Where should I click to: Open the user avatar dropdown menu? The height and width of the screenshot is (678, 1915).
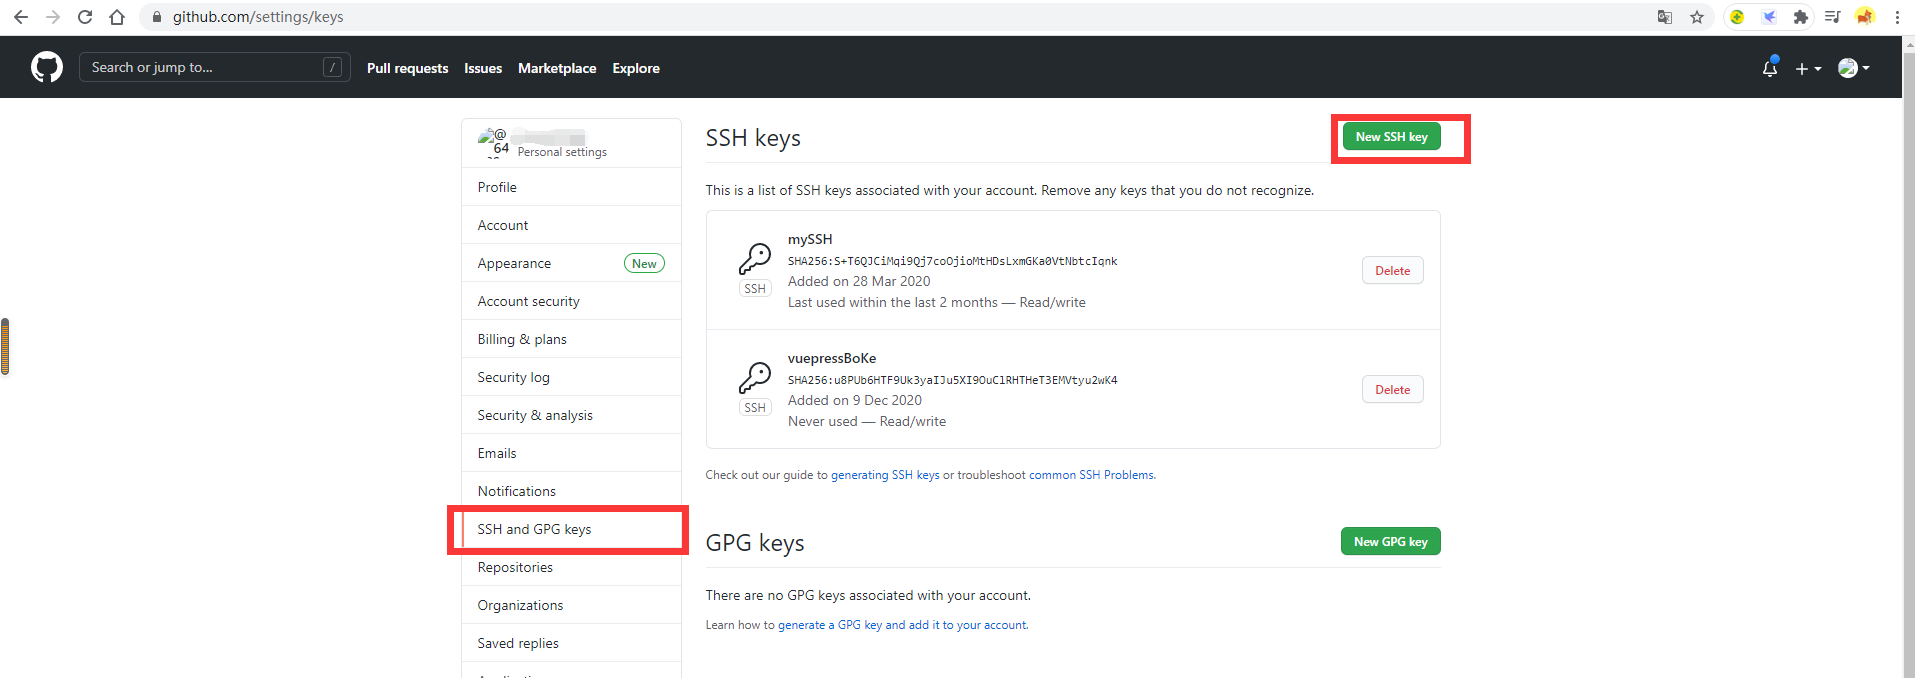point(1854,68)
